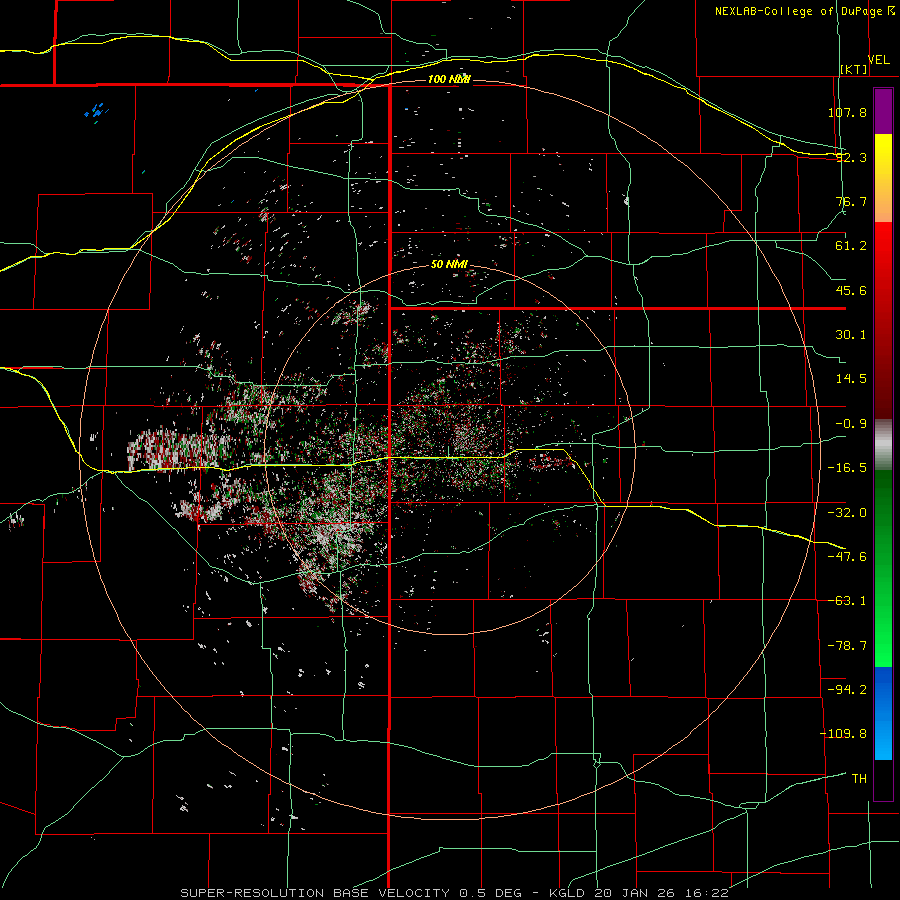
Task: Click the -32.0 value on the velocity scale
Action: pyautogui.click(x=847, y=513)
